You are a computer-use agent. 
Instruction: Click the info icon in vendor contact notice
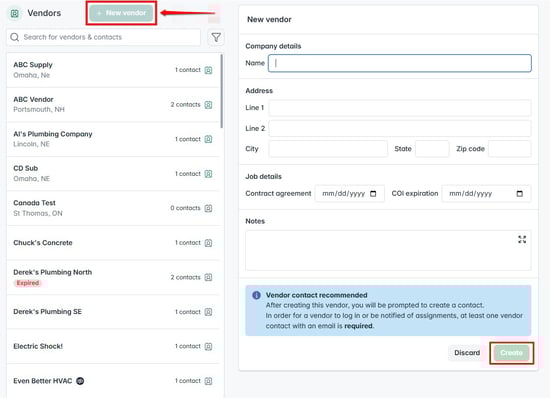(256, 295)
